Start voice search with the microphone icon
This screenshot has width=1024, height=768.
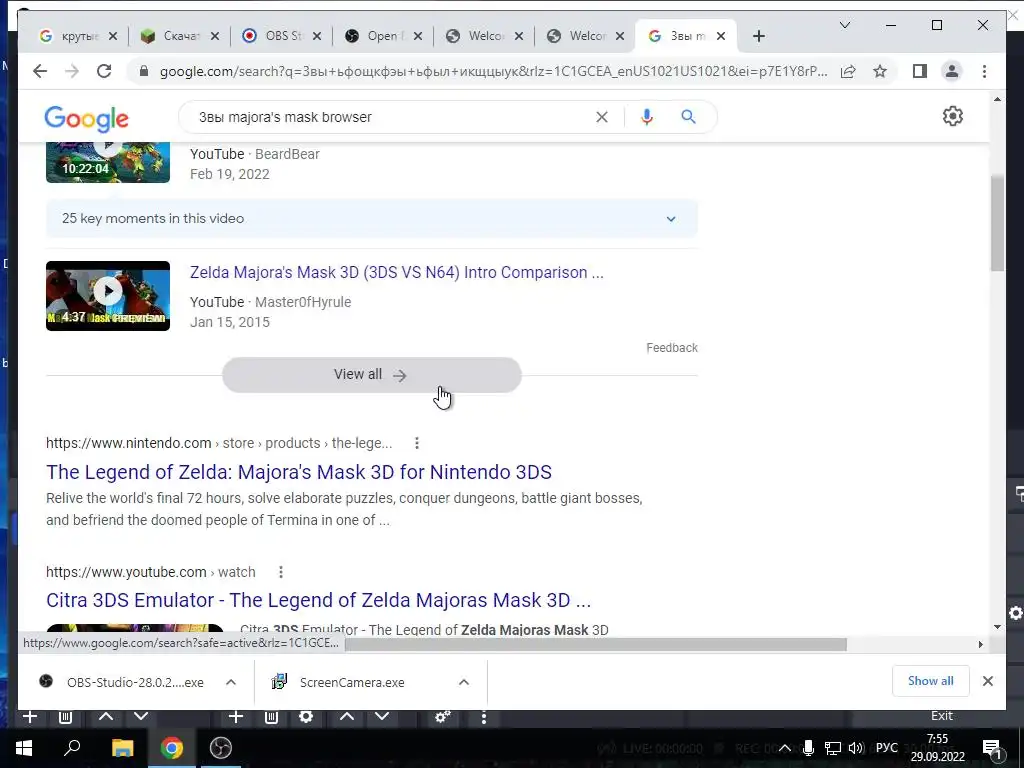(647, 117)
